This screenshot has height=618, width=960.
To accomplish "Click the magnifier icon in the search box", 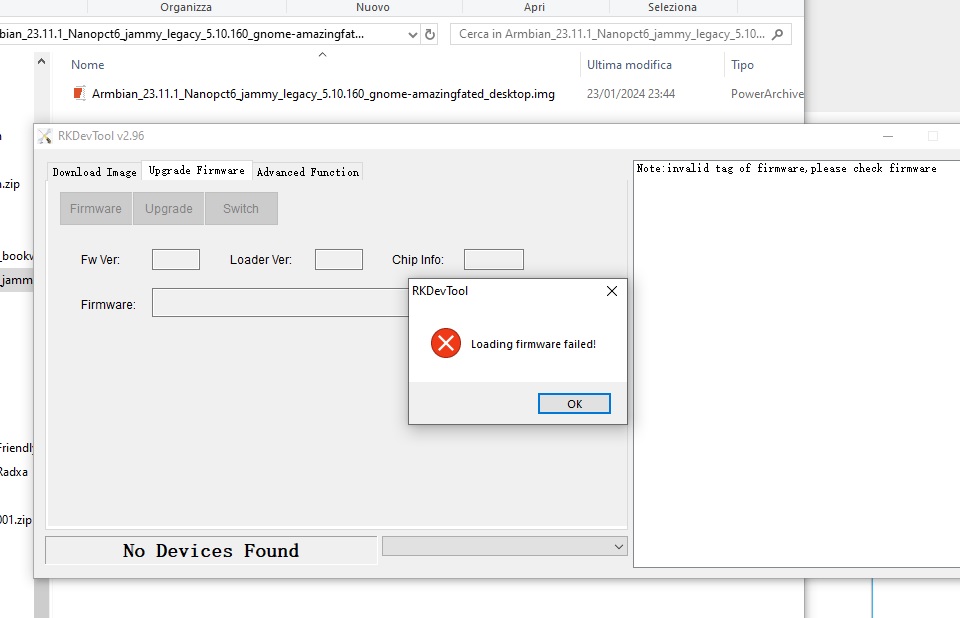I will (x=778, y=34).
